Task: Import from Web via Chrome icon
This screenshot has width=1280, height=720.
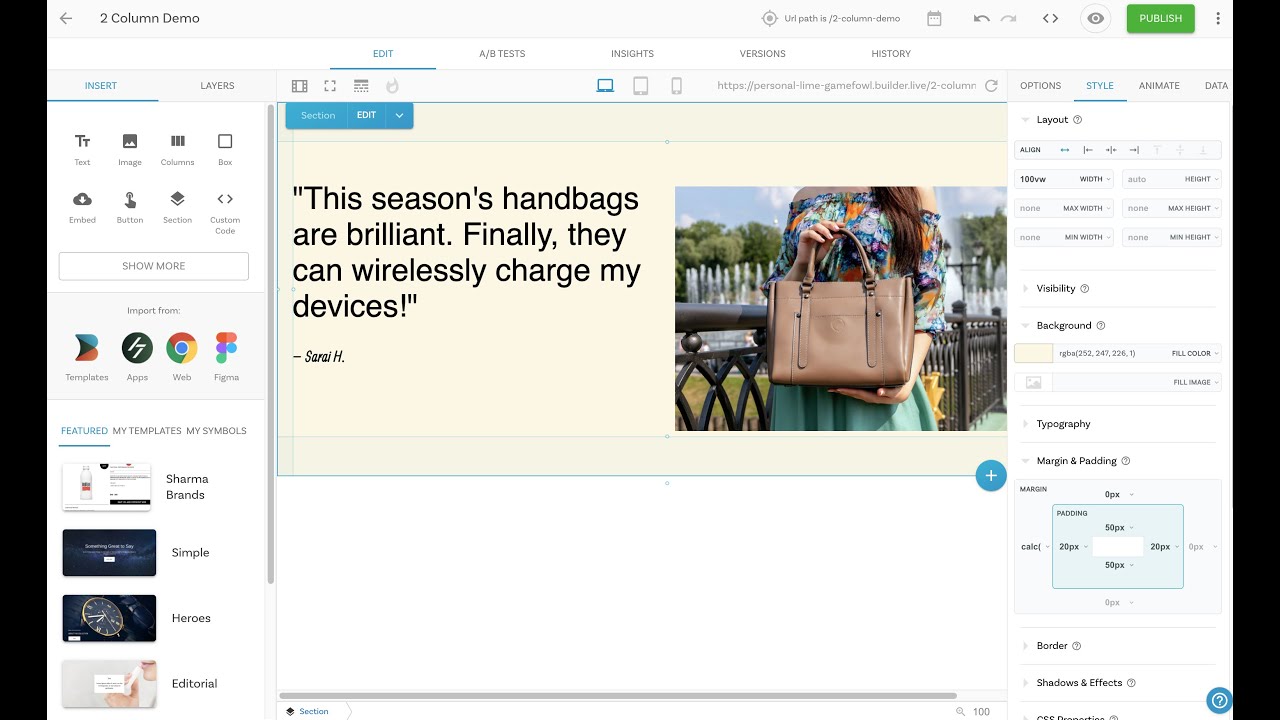Action: click(182, 357)
